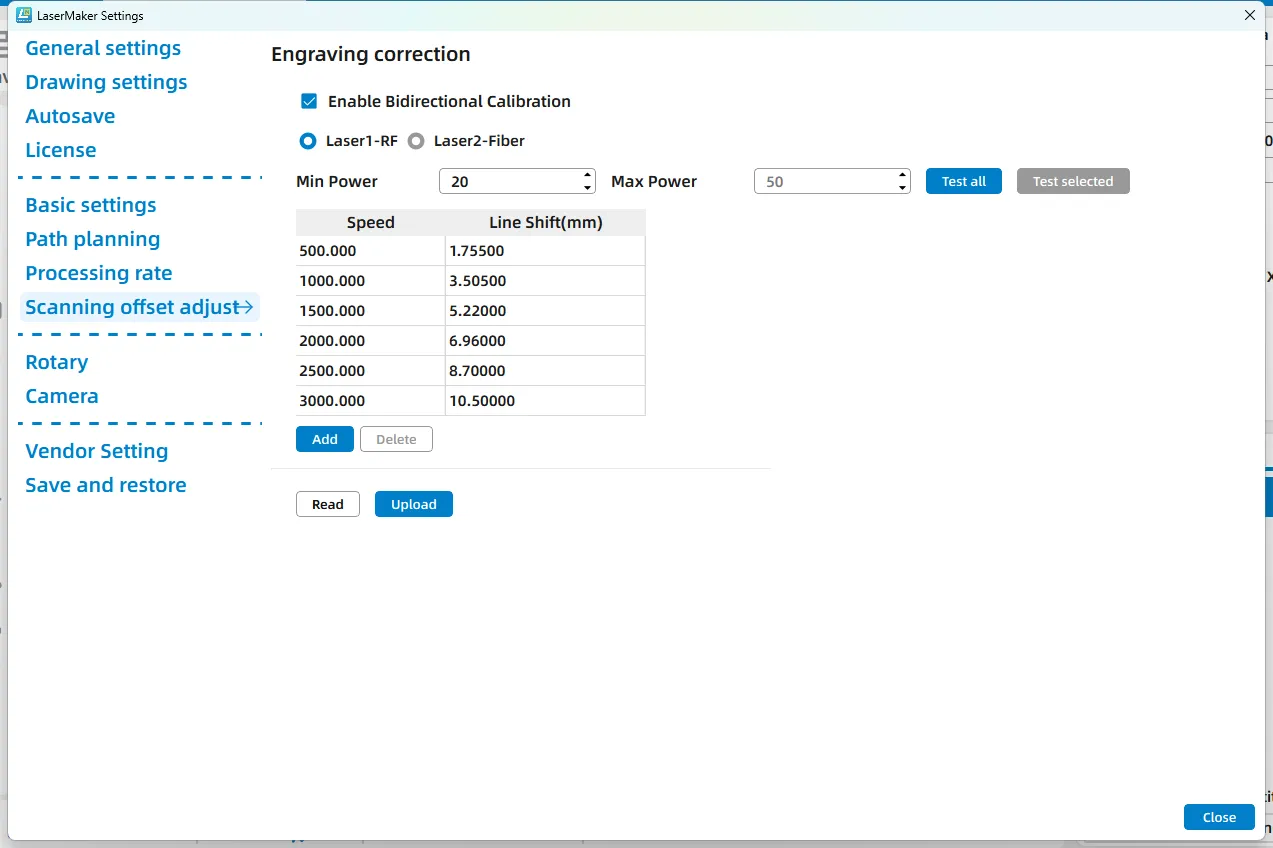Increase Min Power with up arrow
This screenshot has height=848, width=1273.
coord(587,176)
